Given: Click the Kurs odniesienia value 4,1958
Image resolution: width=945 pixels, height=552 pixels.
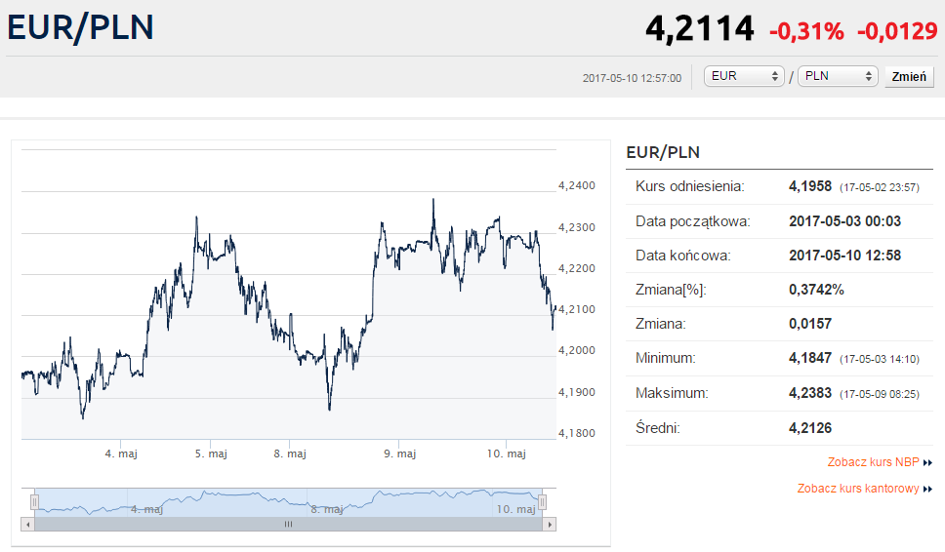Looking at the screenshot, I should (x=810, y=186).
